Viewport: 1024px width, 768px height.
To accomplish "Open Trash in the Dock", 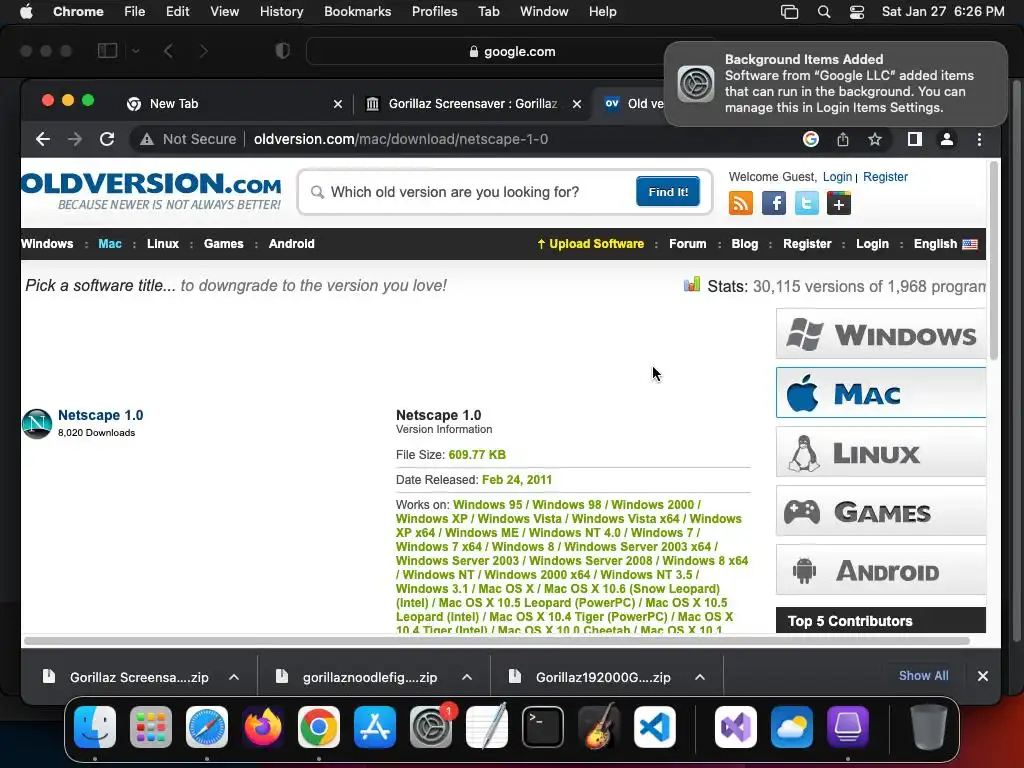I will 929,727.
